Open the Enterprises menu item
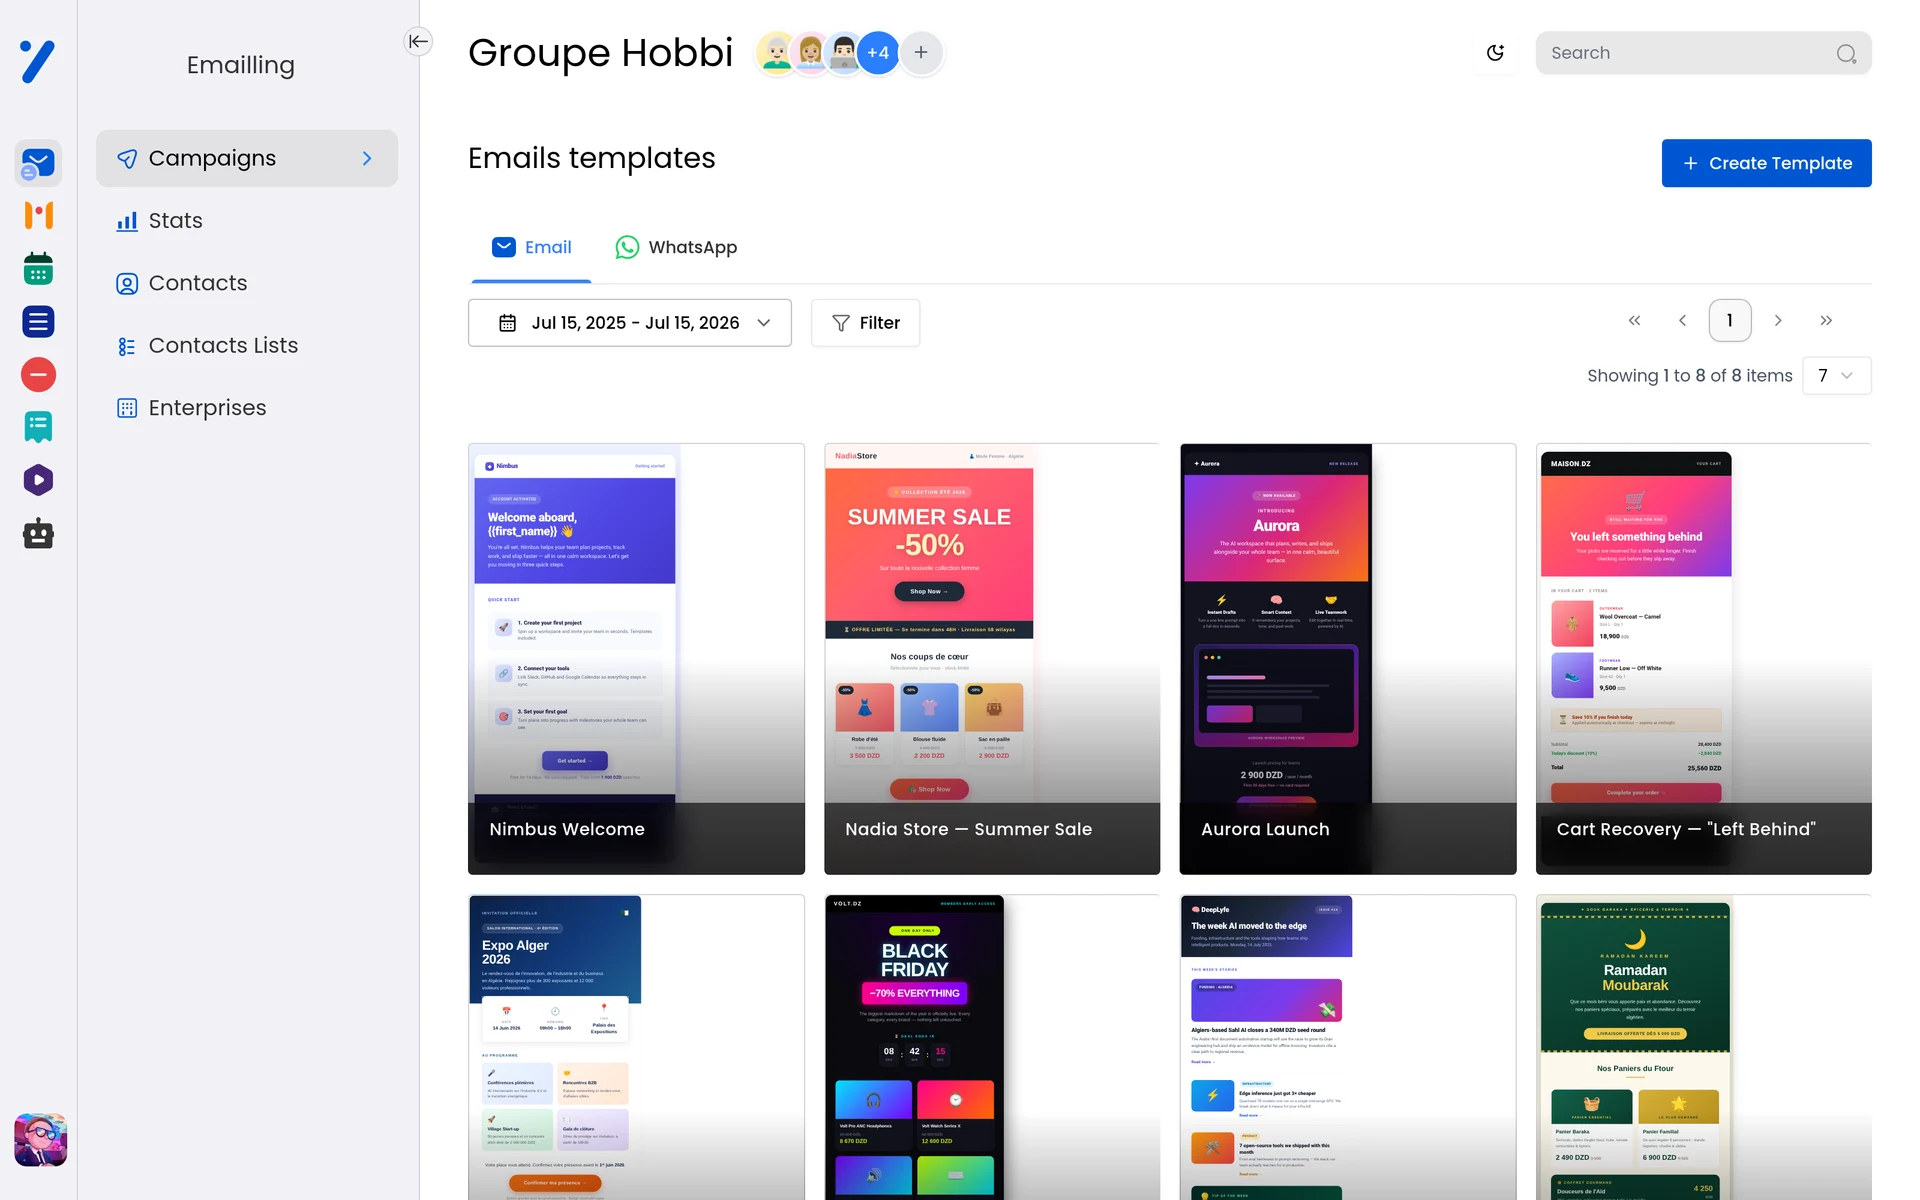The width and height of the screenshot is (1920, 1200). [x=247, y=408]
